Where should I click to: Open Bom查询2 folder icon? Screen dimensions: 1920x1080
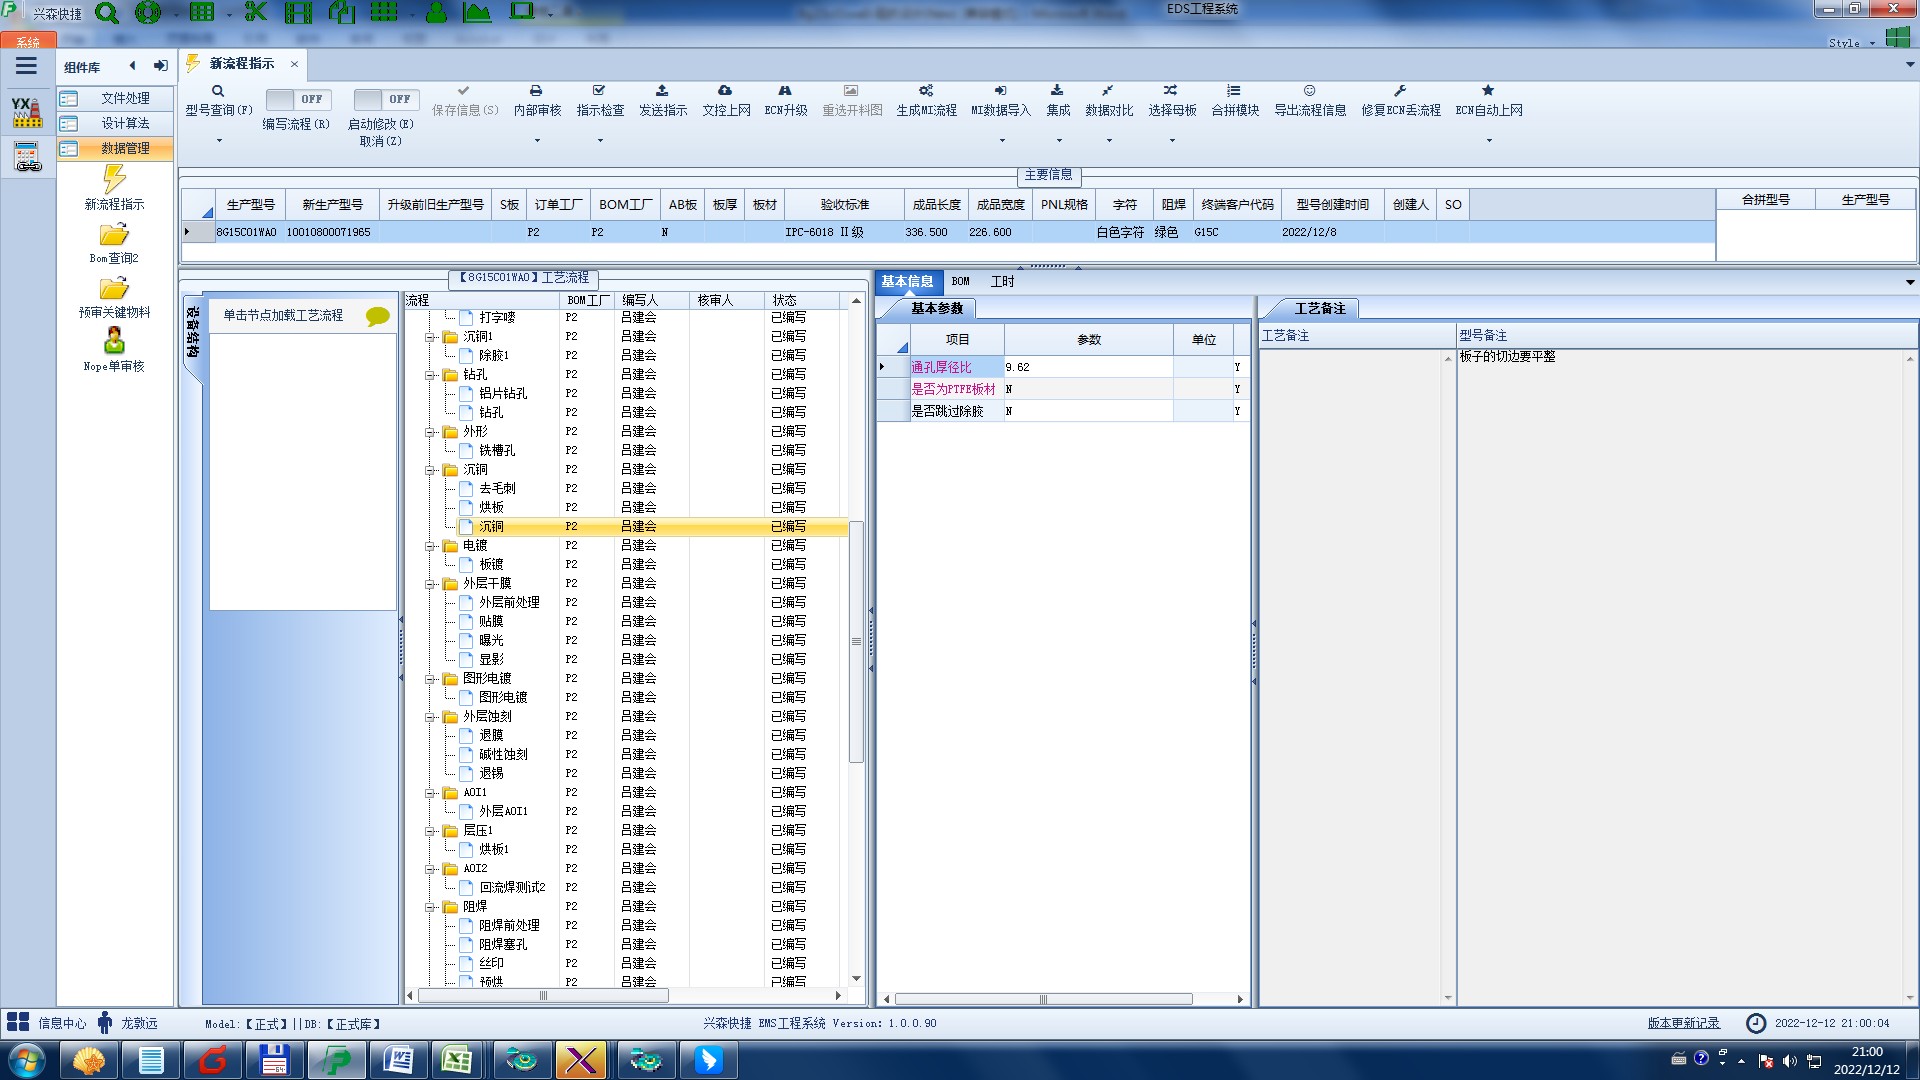point(114,235)
